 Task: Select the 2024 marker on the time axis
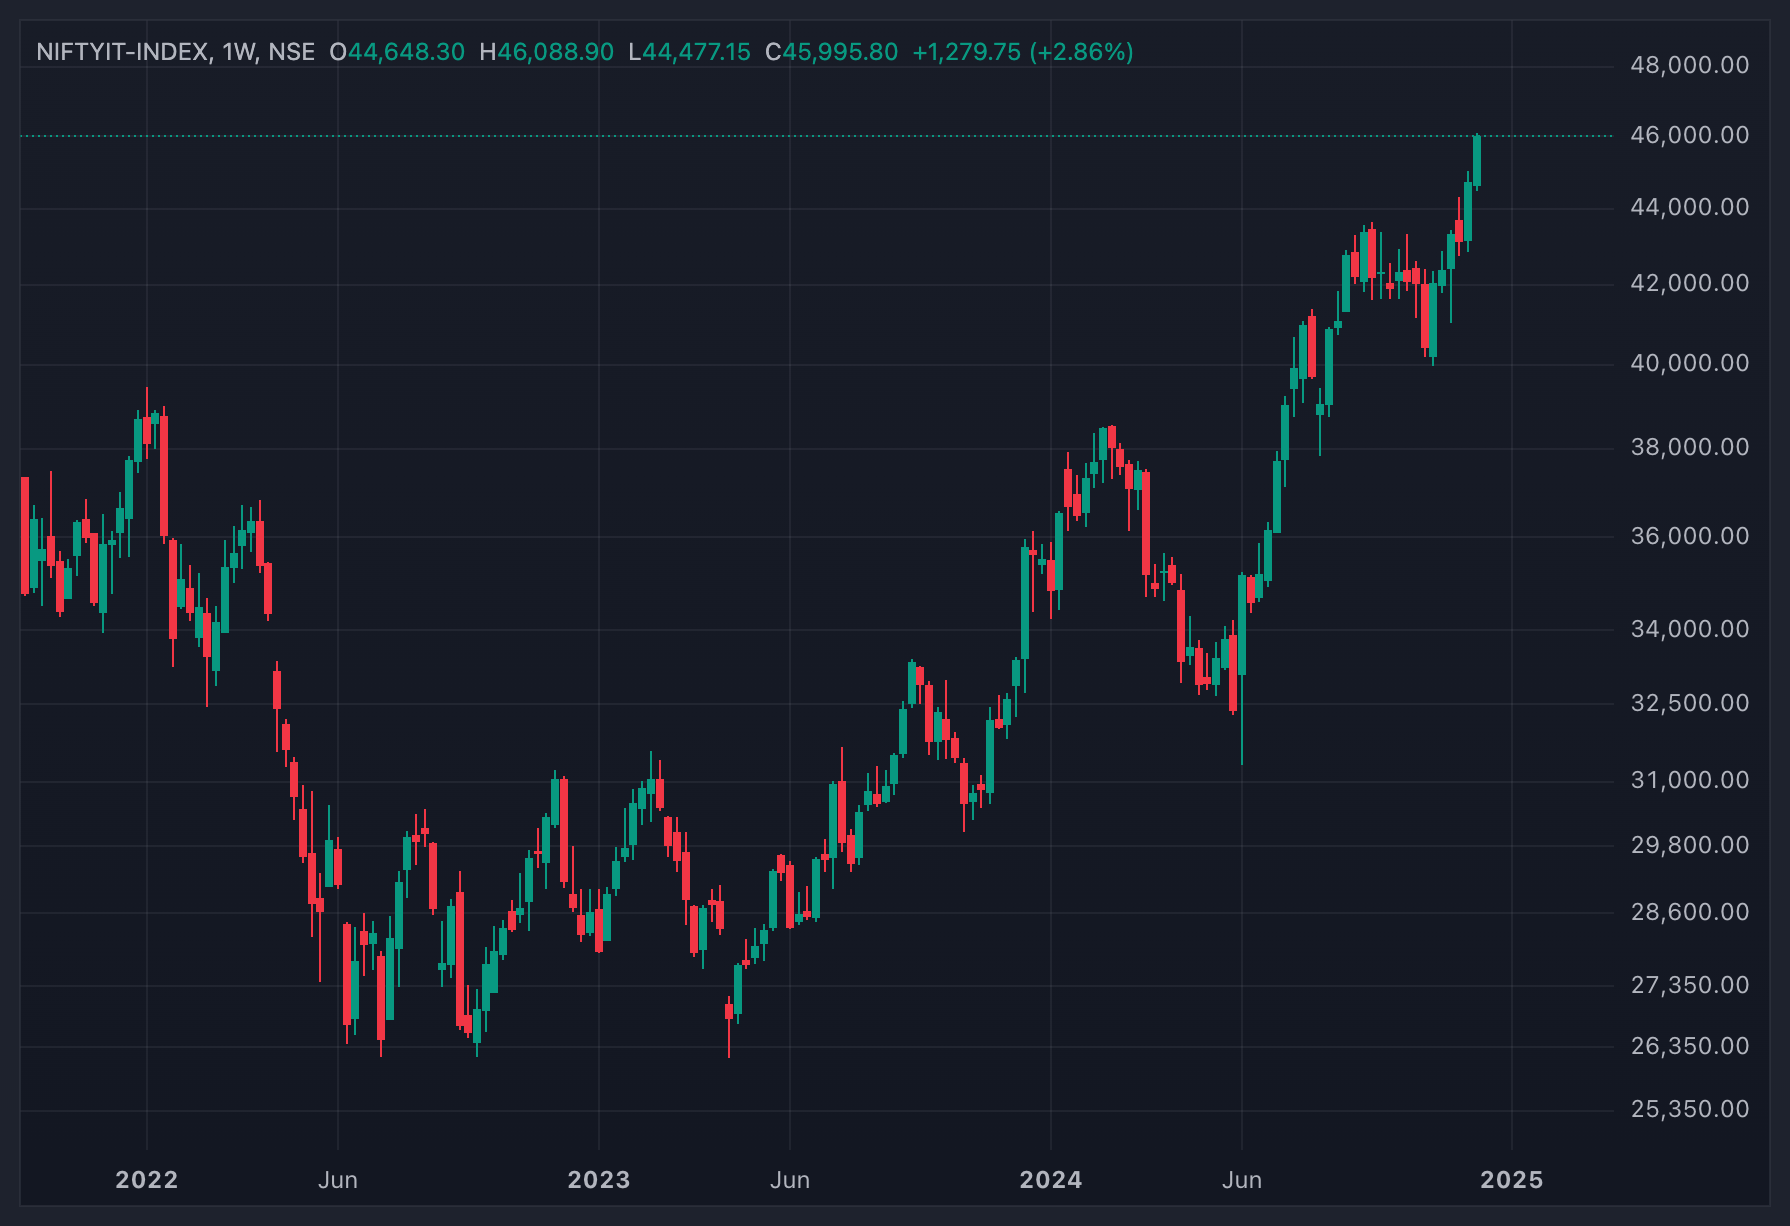coord(1051,1180)
